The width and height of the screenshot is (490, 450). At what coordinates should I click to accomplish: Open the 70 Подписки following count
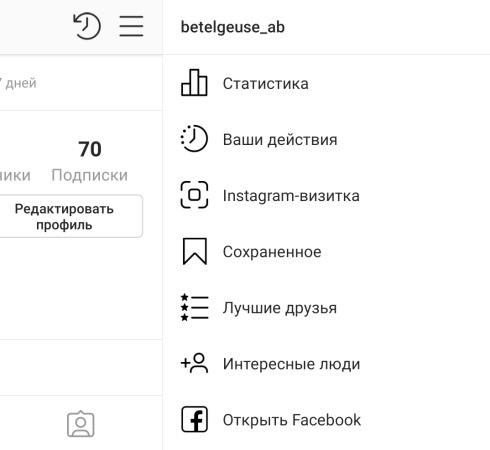click(90, 161)
